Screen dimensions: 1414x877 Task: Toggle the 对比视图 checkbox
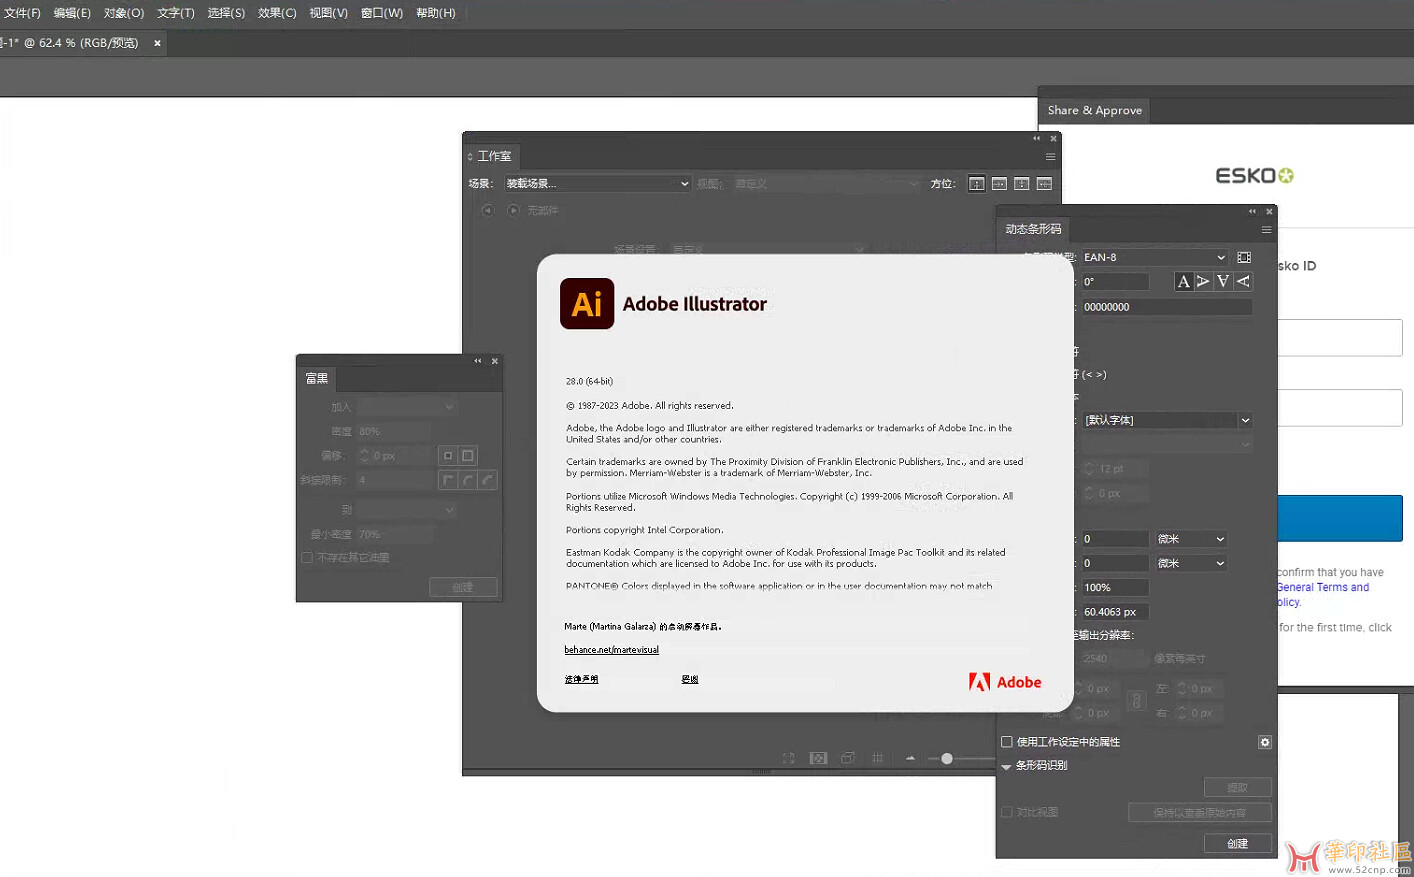point(1007,812)
